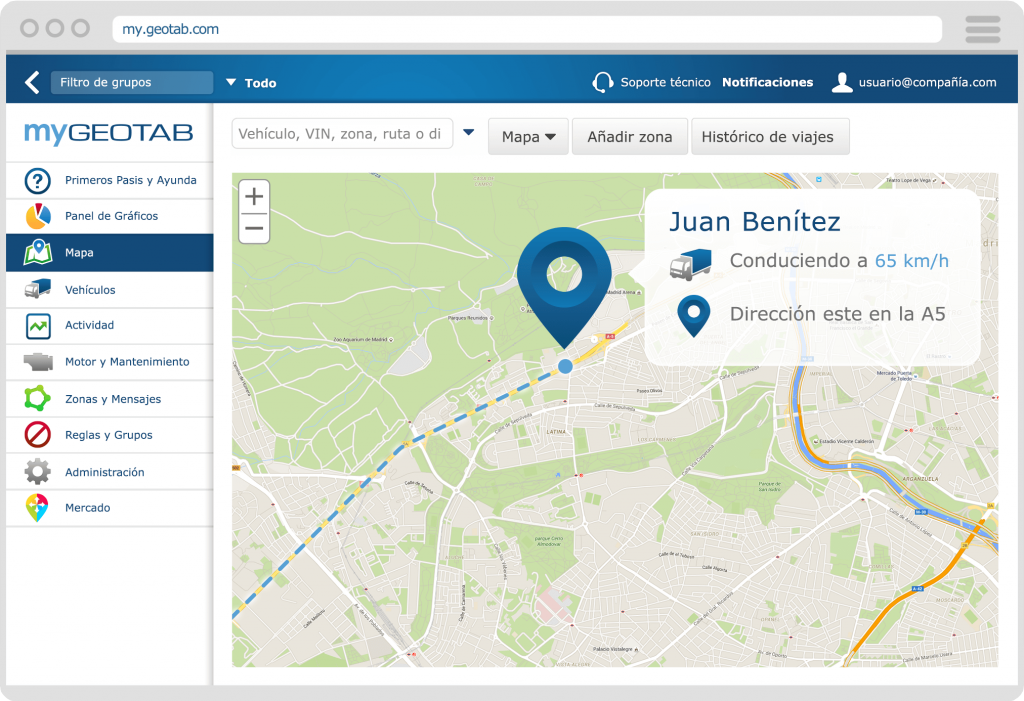Click the help question mark icon
1024x701 pixels.
tap(37, 180)
